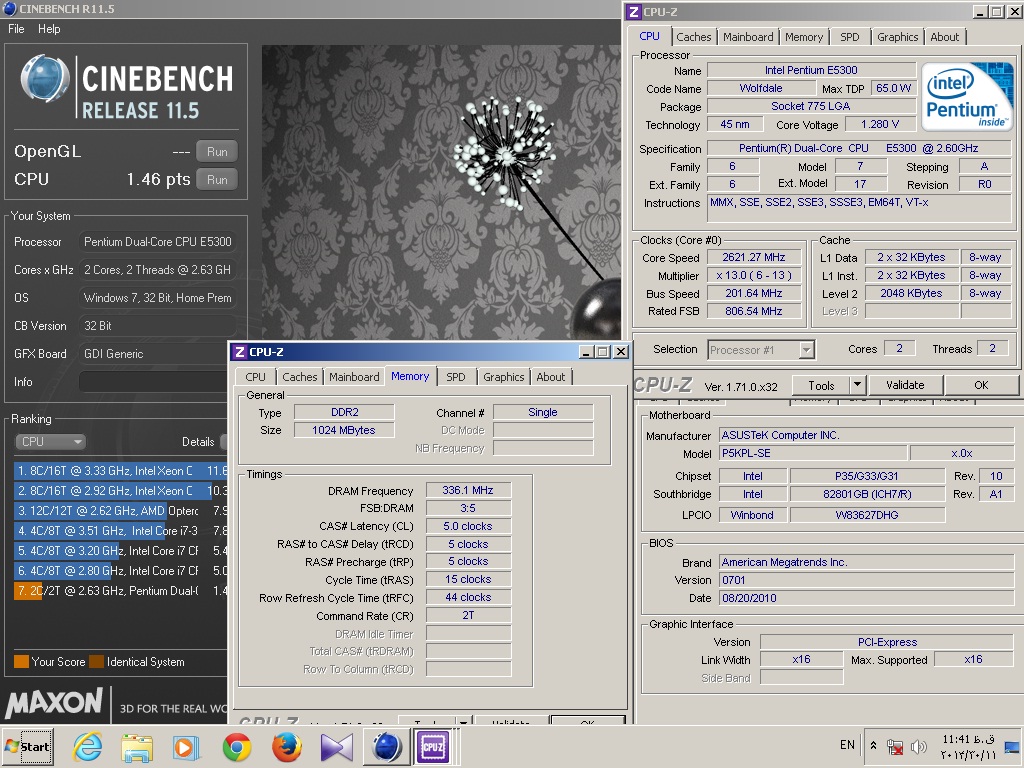Select ranking entry 4C/8T @ 2.80 GHz
Viewport: 1024px width, 768px height.
tap(120, 571)
